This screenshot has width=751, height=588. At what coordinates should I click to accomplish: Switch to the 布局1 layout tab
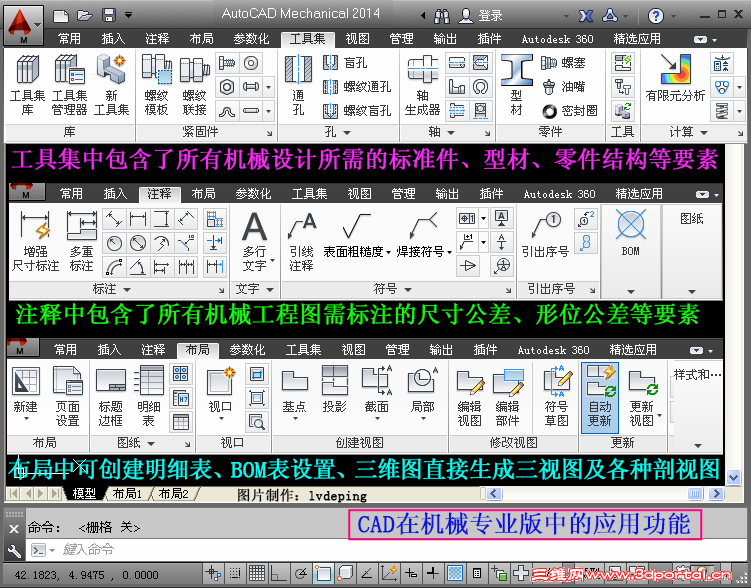click(x=127, y=494)
